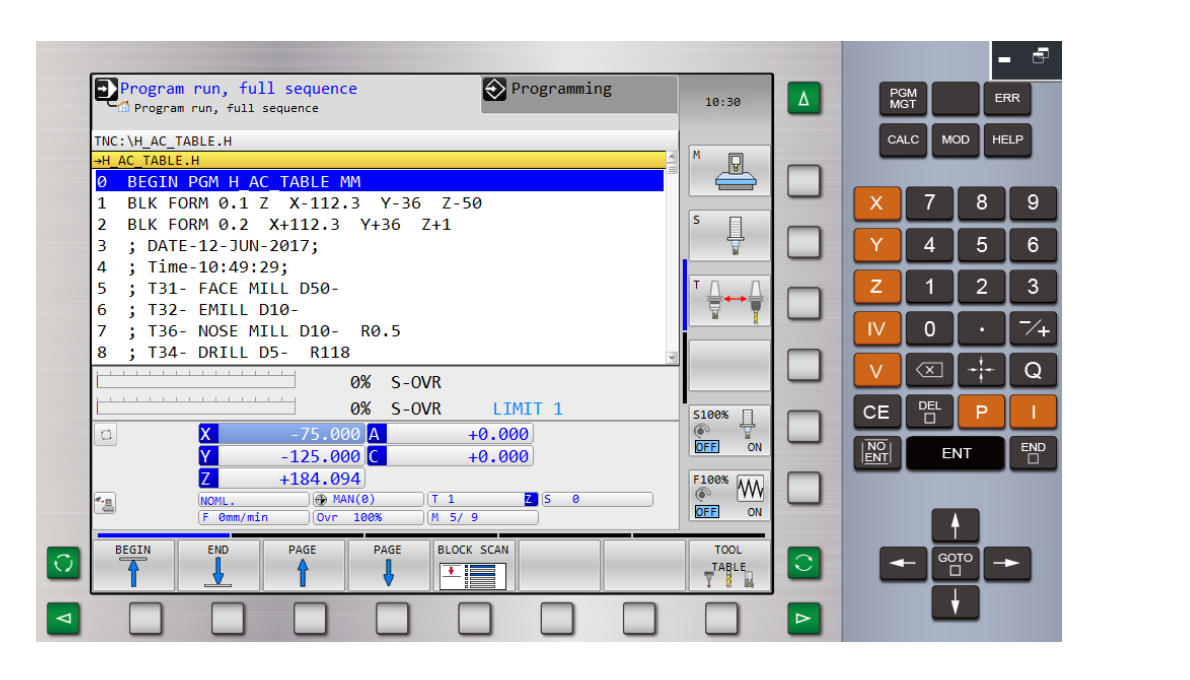
Task: Click the up arrow navigation key
Action: point(955,524)
